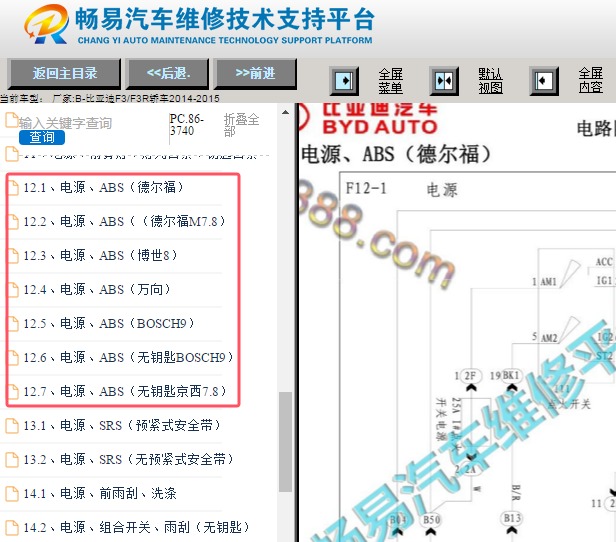This screenshot has width=616, height=542.
Task: Click the default view split icon
Action: (444, 81)
